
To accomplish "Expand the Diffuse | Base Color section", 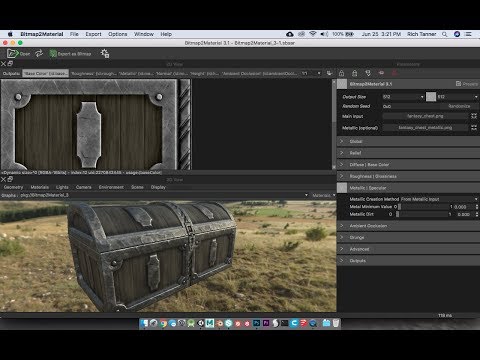I will point(409,165).
